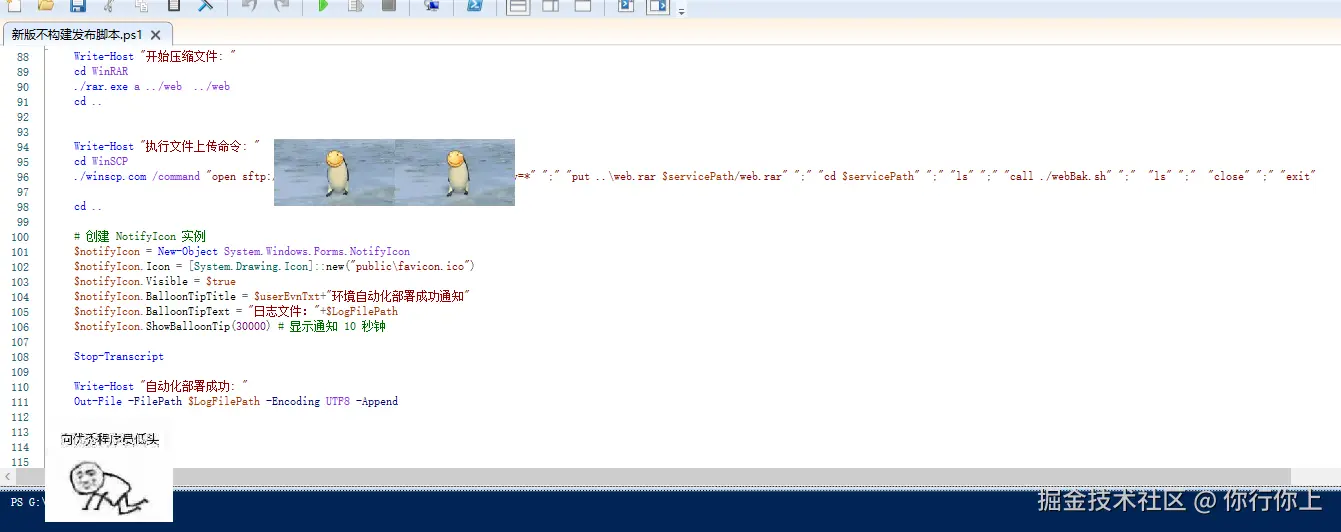Image resolution: width=1341 pixels, height=532 pixels.
Task: Clear the console pane with the wiper icon
Action: click(x=205, y=6)
